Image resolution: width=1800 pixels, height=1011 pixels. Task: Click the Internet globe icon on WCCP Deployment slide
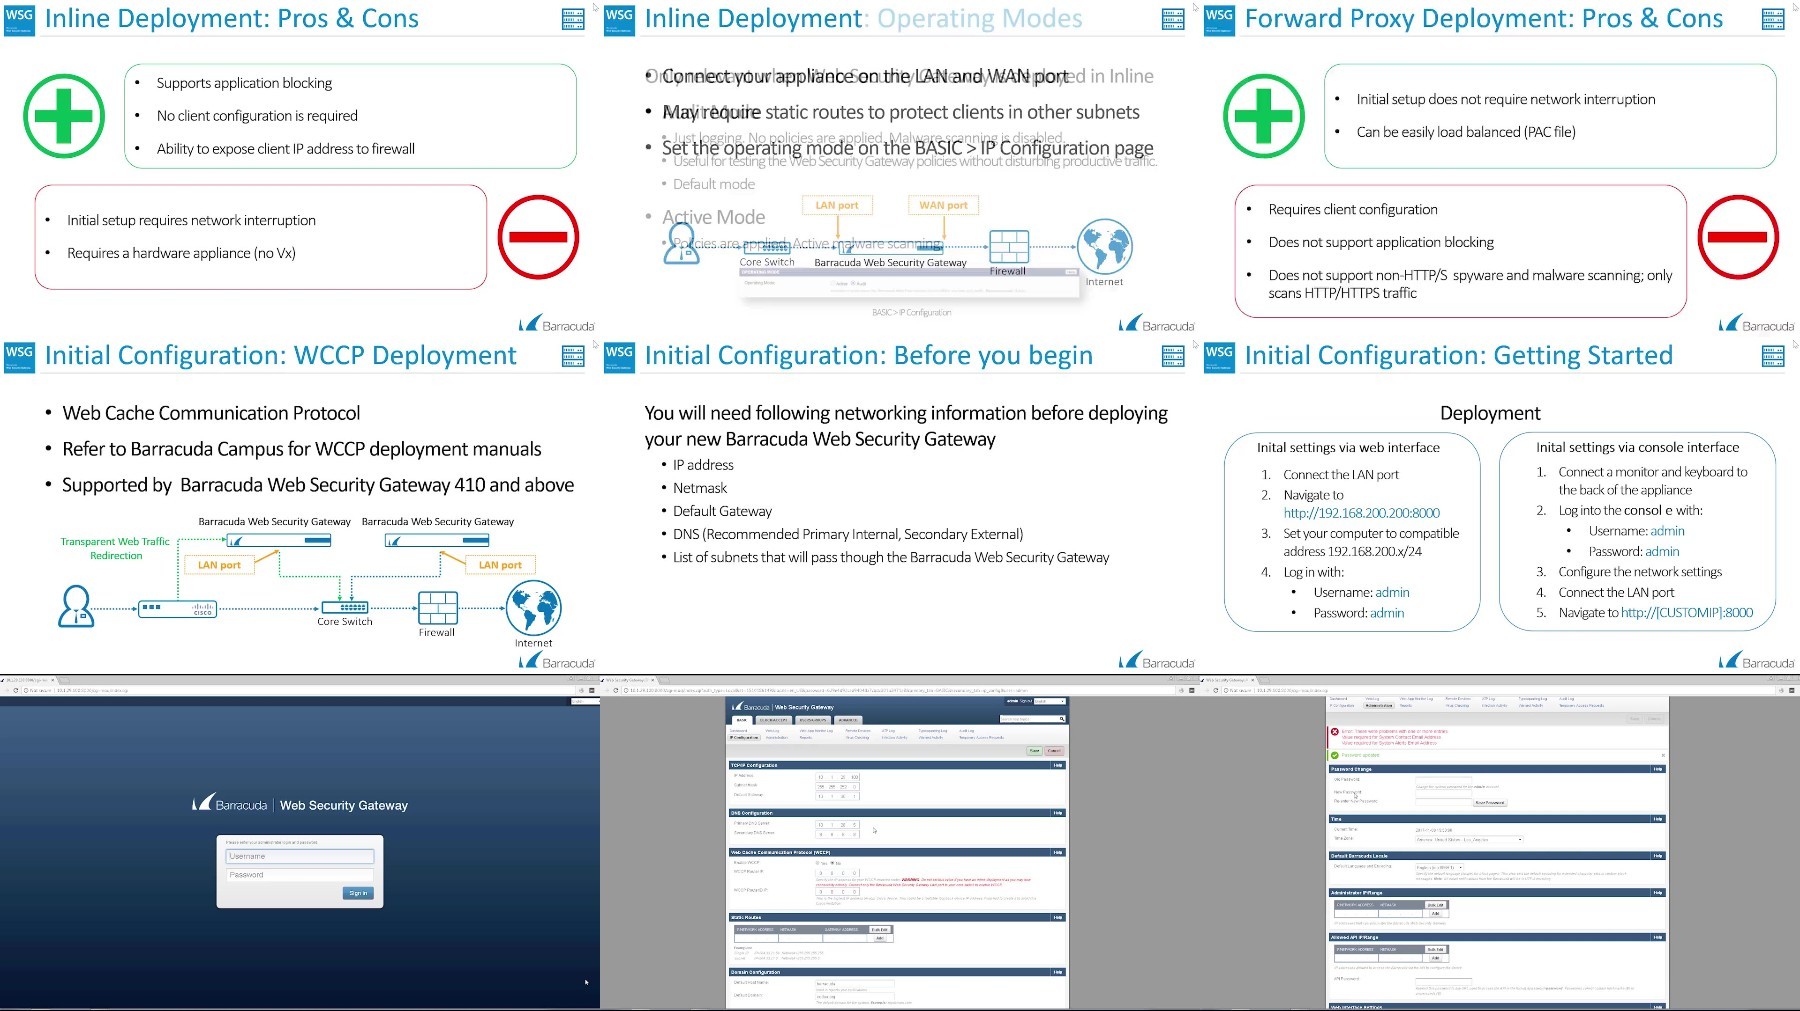[534, 608]
